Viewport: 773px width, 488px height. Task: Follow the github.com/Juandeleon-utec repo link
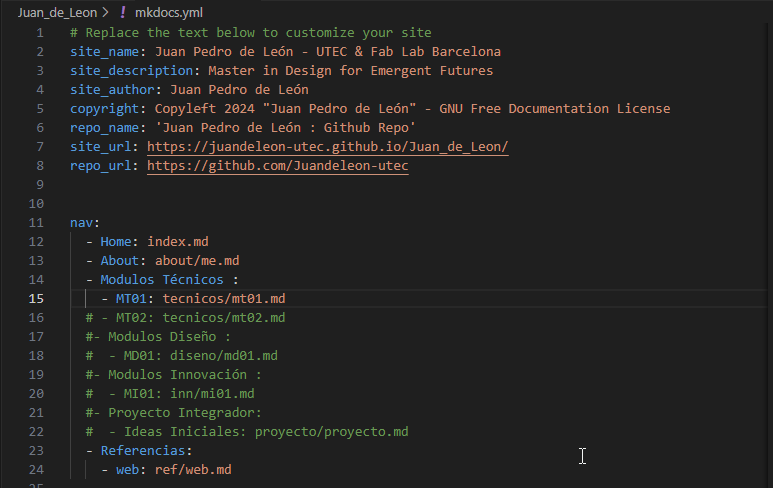(x=277, y=165)
